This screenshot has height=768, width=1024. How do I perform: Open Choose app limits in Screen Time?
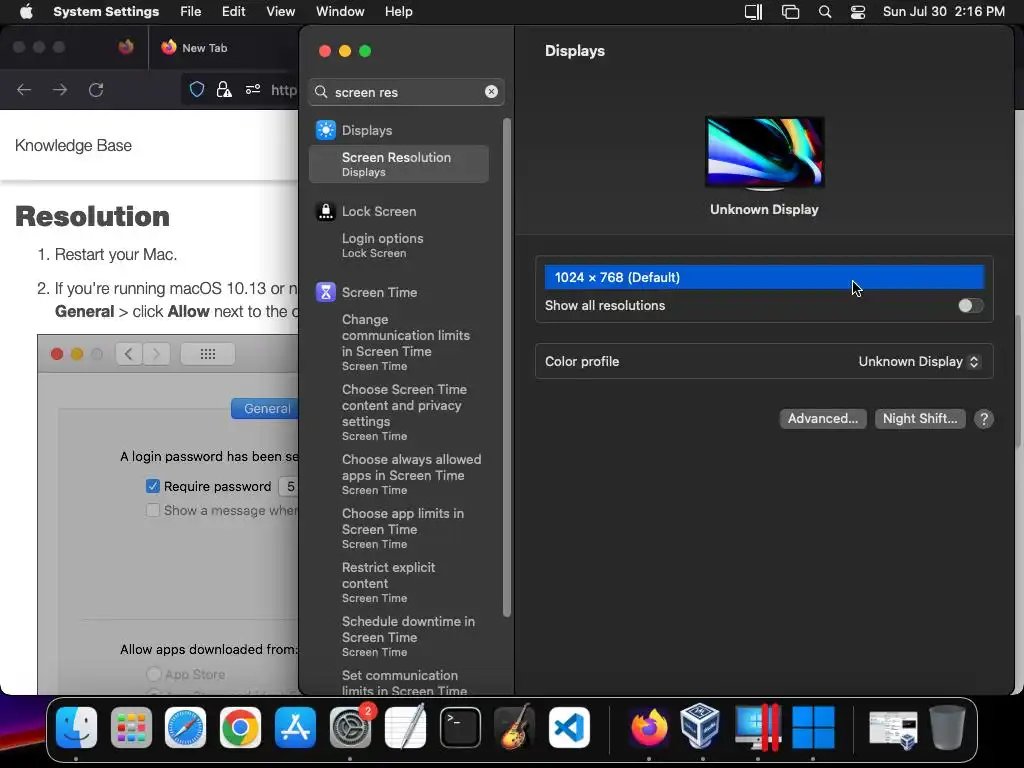(398, 528)
